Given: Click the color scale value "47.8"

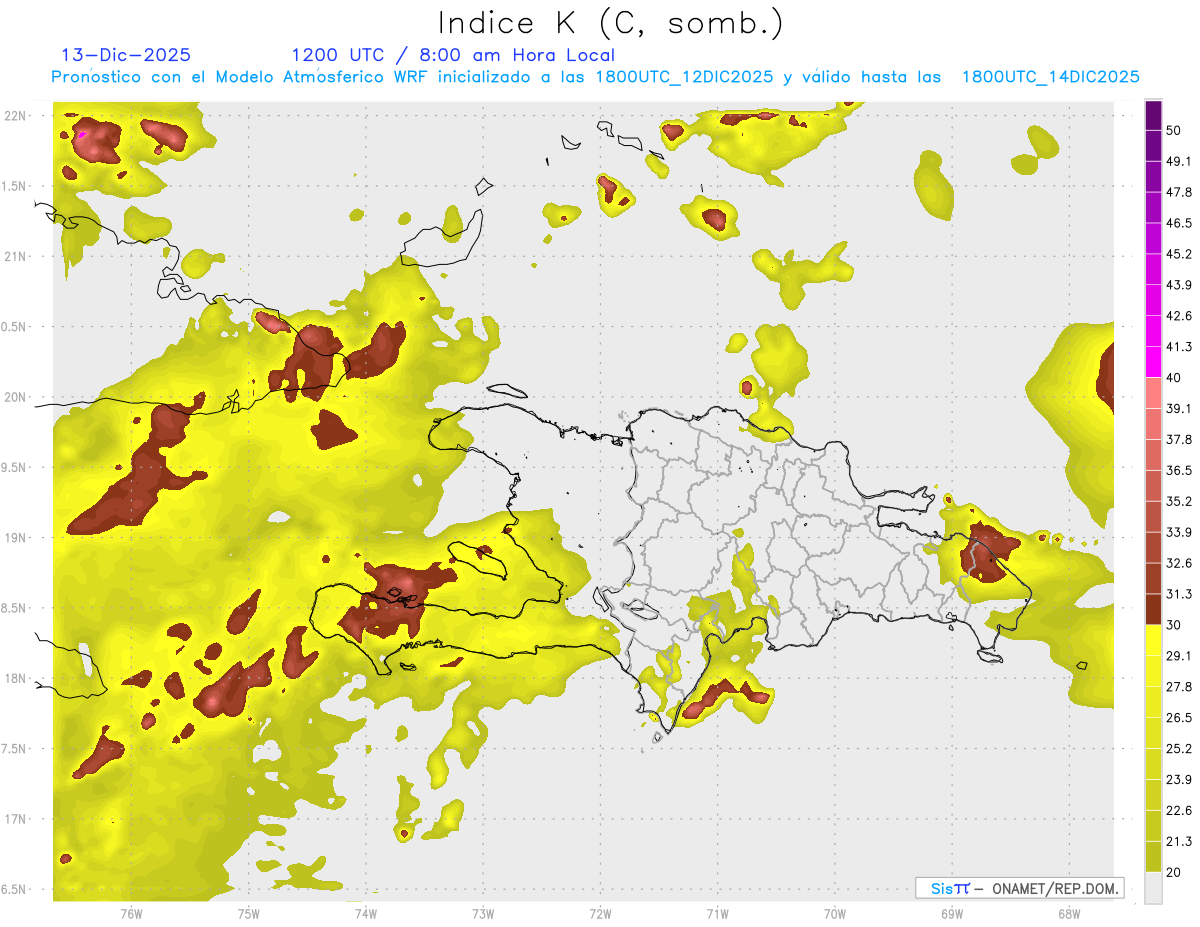Looking at the screenshot, I should [1179, 192].
